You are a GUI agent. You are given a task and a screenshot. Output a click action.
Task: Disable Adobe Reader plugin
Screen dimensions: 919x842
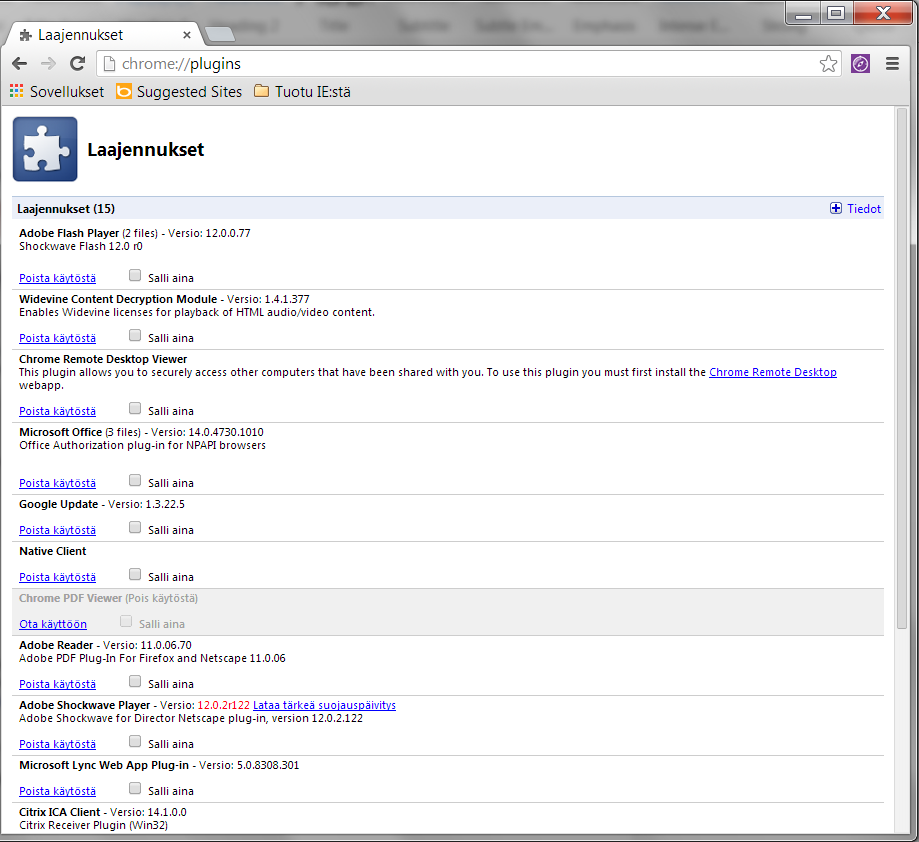pyautogui.click(x=57, y=684)
